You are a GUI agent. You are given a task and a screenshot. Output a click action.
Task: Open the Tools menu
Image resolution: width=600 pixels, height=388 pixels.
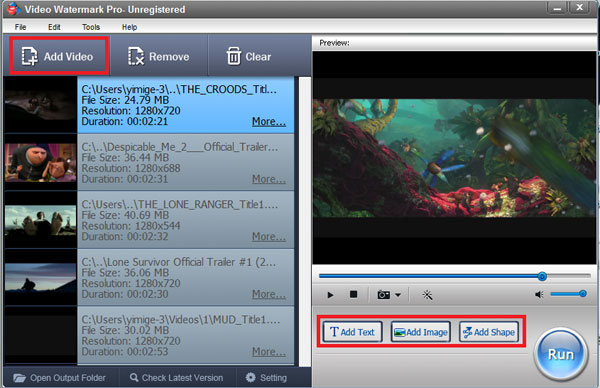[x=91, y=27]
